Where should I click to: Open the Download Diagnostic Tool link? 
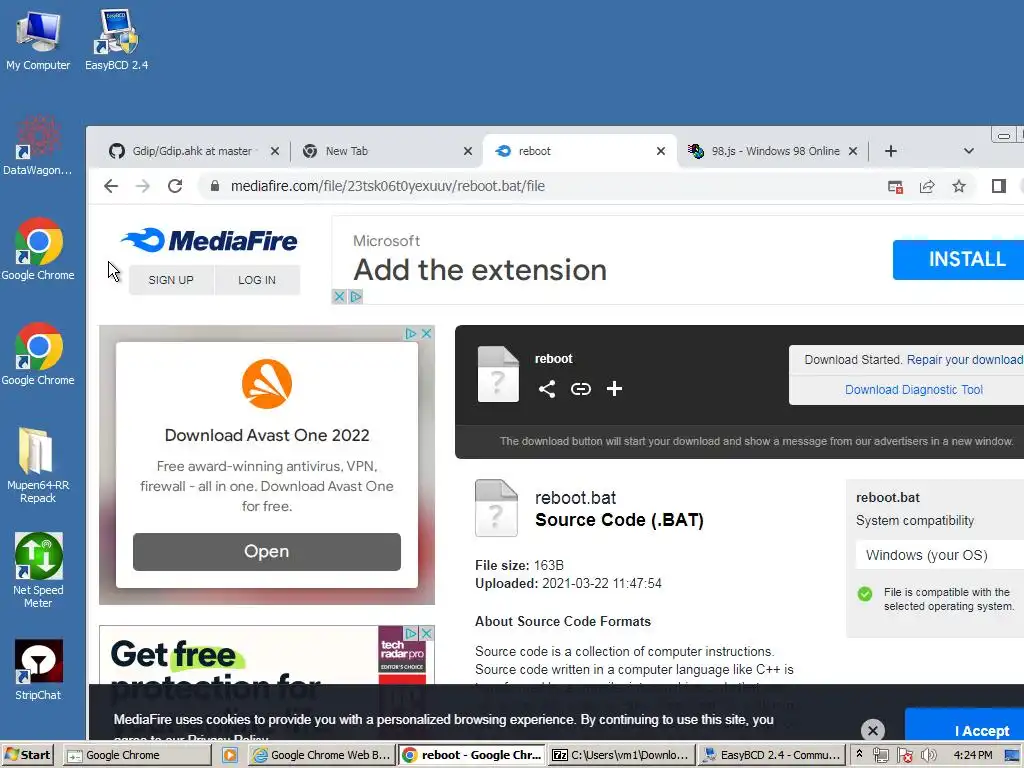coord(914,389)
